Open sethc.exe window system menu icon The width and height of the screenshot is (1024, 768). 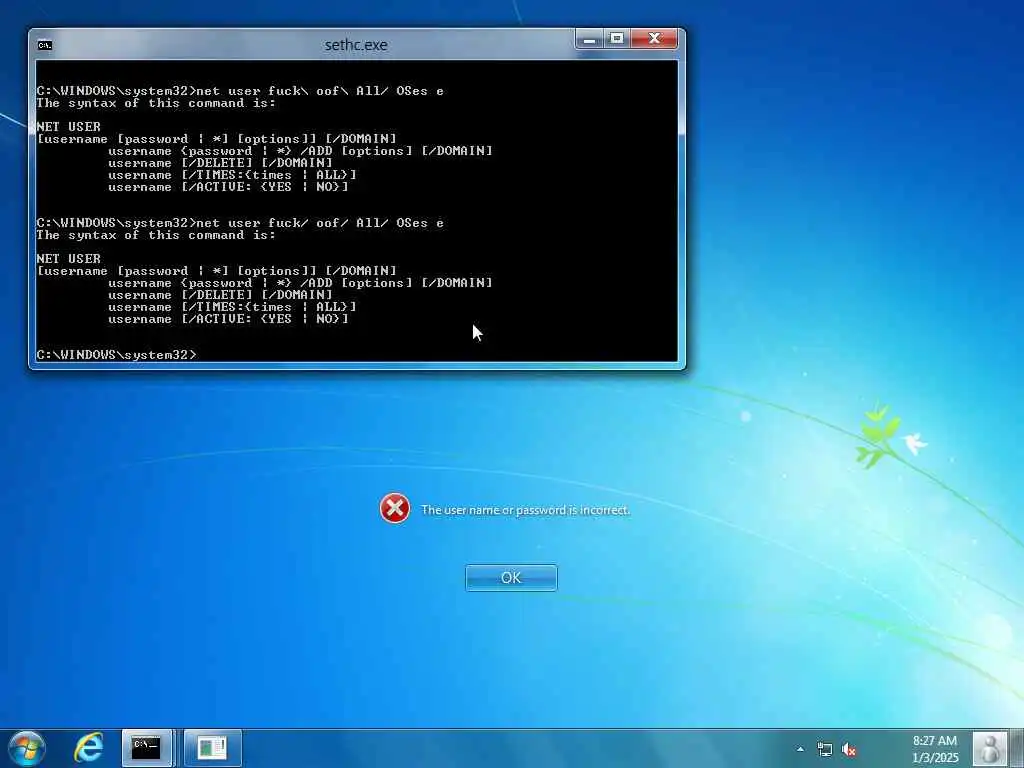click(x=44, y=45)
